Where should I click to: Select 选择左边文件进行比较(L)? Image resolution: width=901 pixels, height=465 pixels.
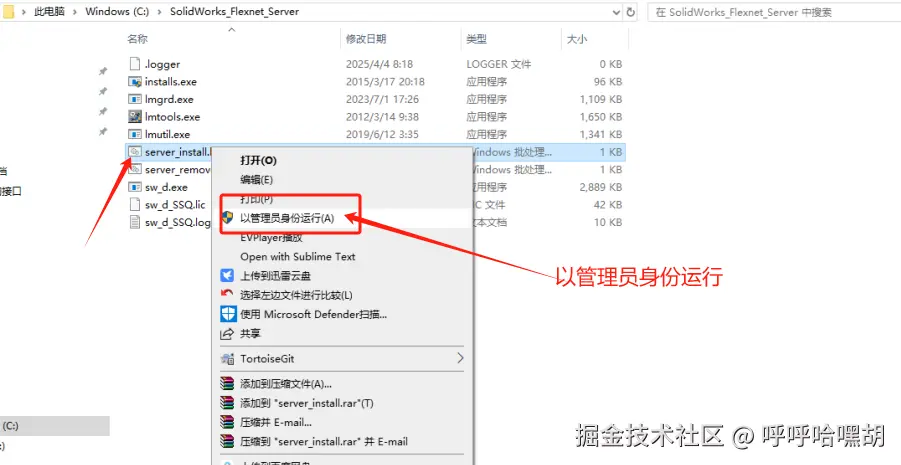pos(297,295)
